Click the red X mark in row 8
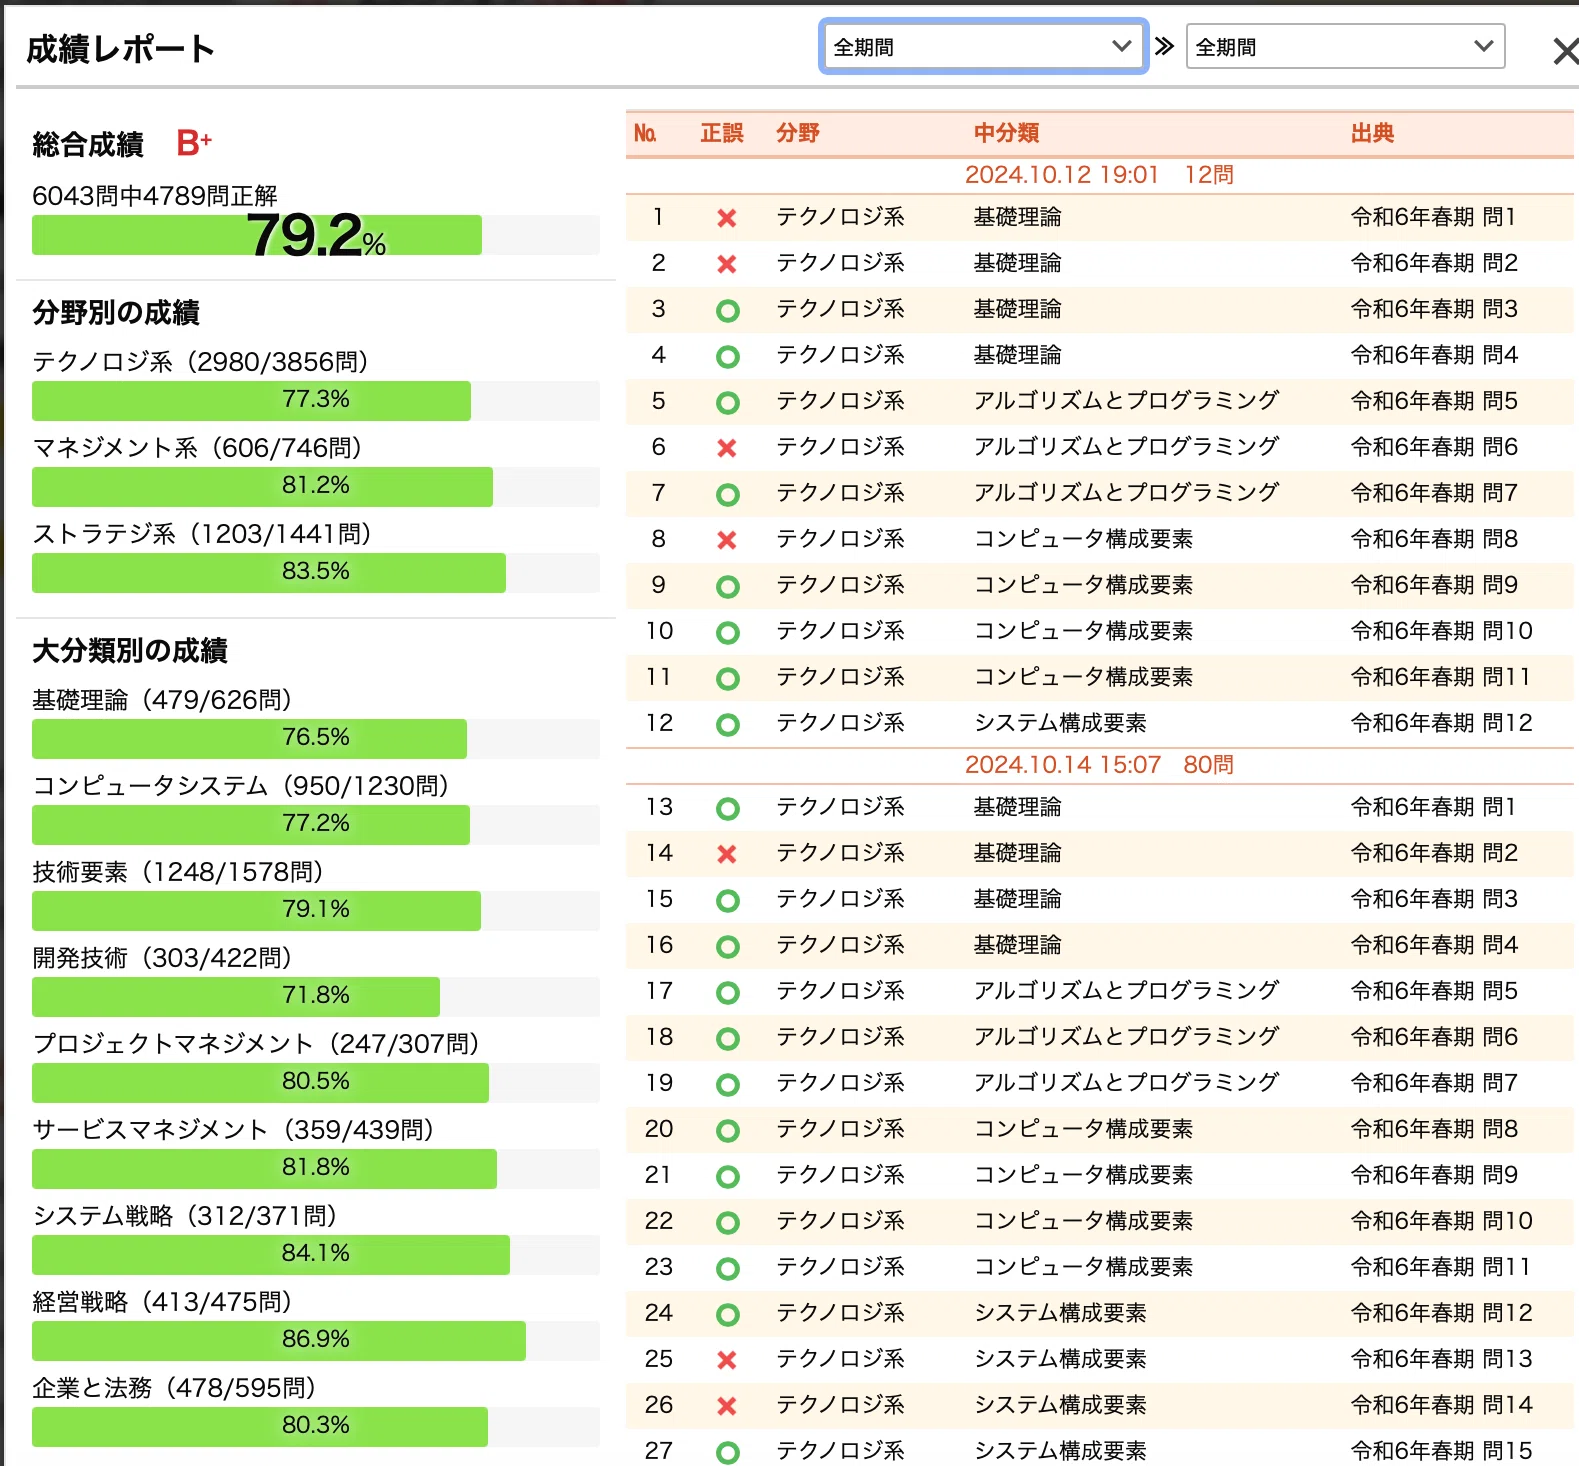Viewport: 1579px width, 1466px height. pyautogui.click(x=727, y=540)
